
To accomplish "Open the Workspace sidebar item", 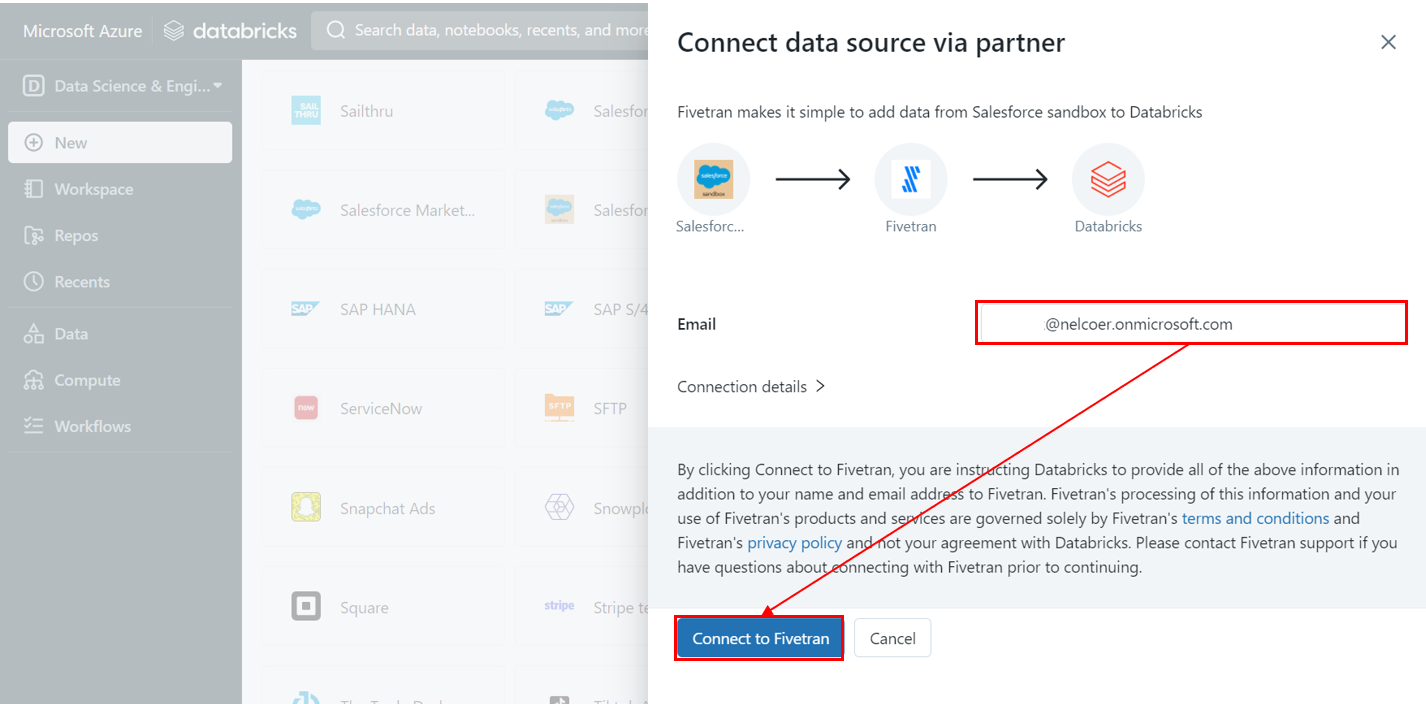I will 93,189.
